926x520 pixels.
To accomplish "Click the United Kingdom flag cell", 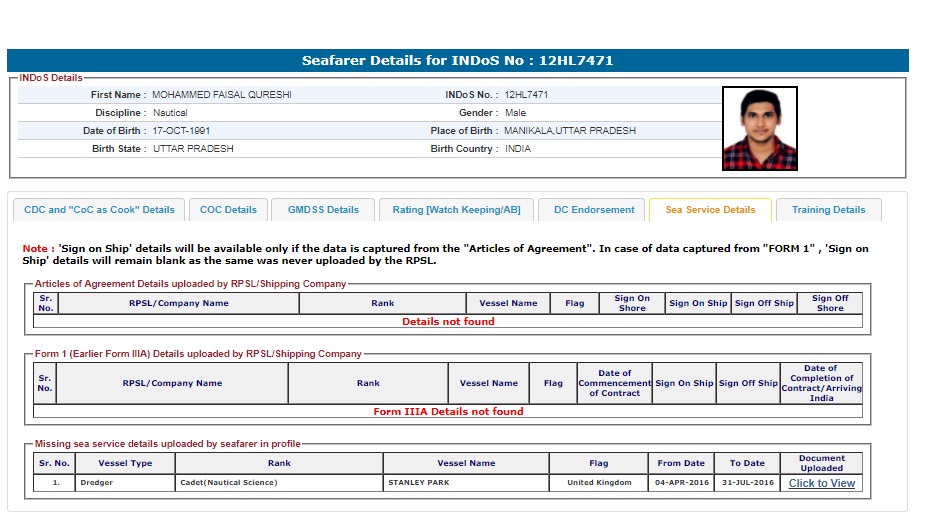I will (599, 483).
